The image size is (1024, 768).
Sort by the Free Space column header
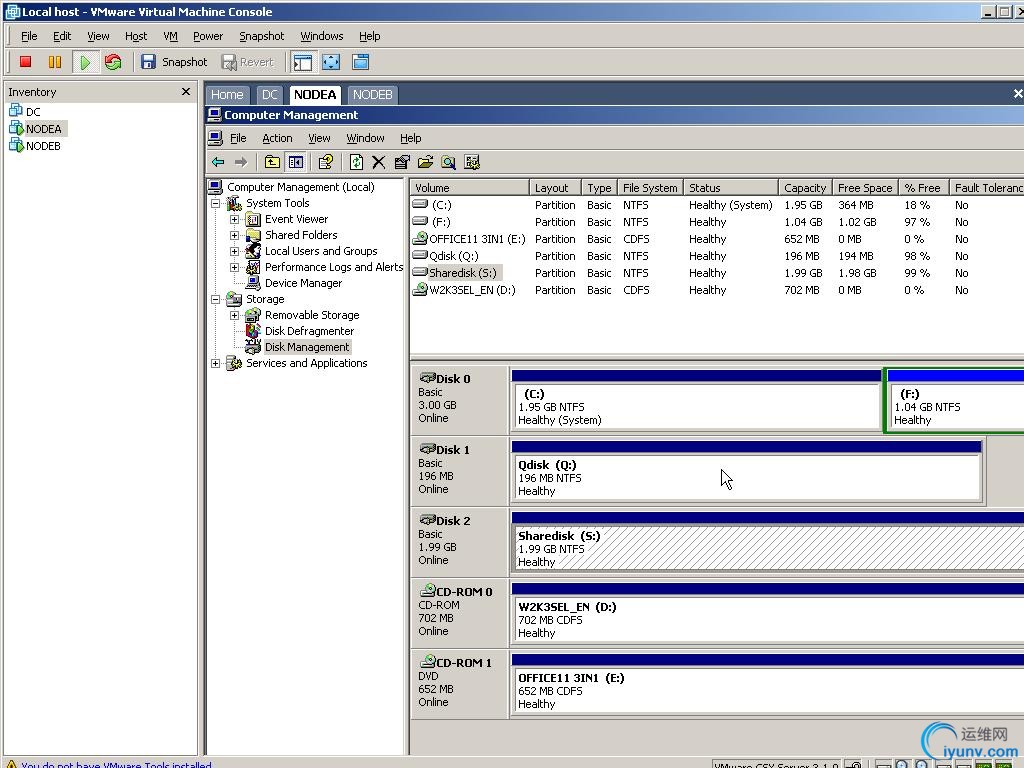tap(865, 187)
